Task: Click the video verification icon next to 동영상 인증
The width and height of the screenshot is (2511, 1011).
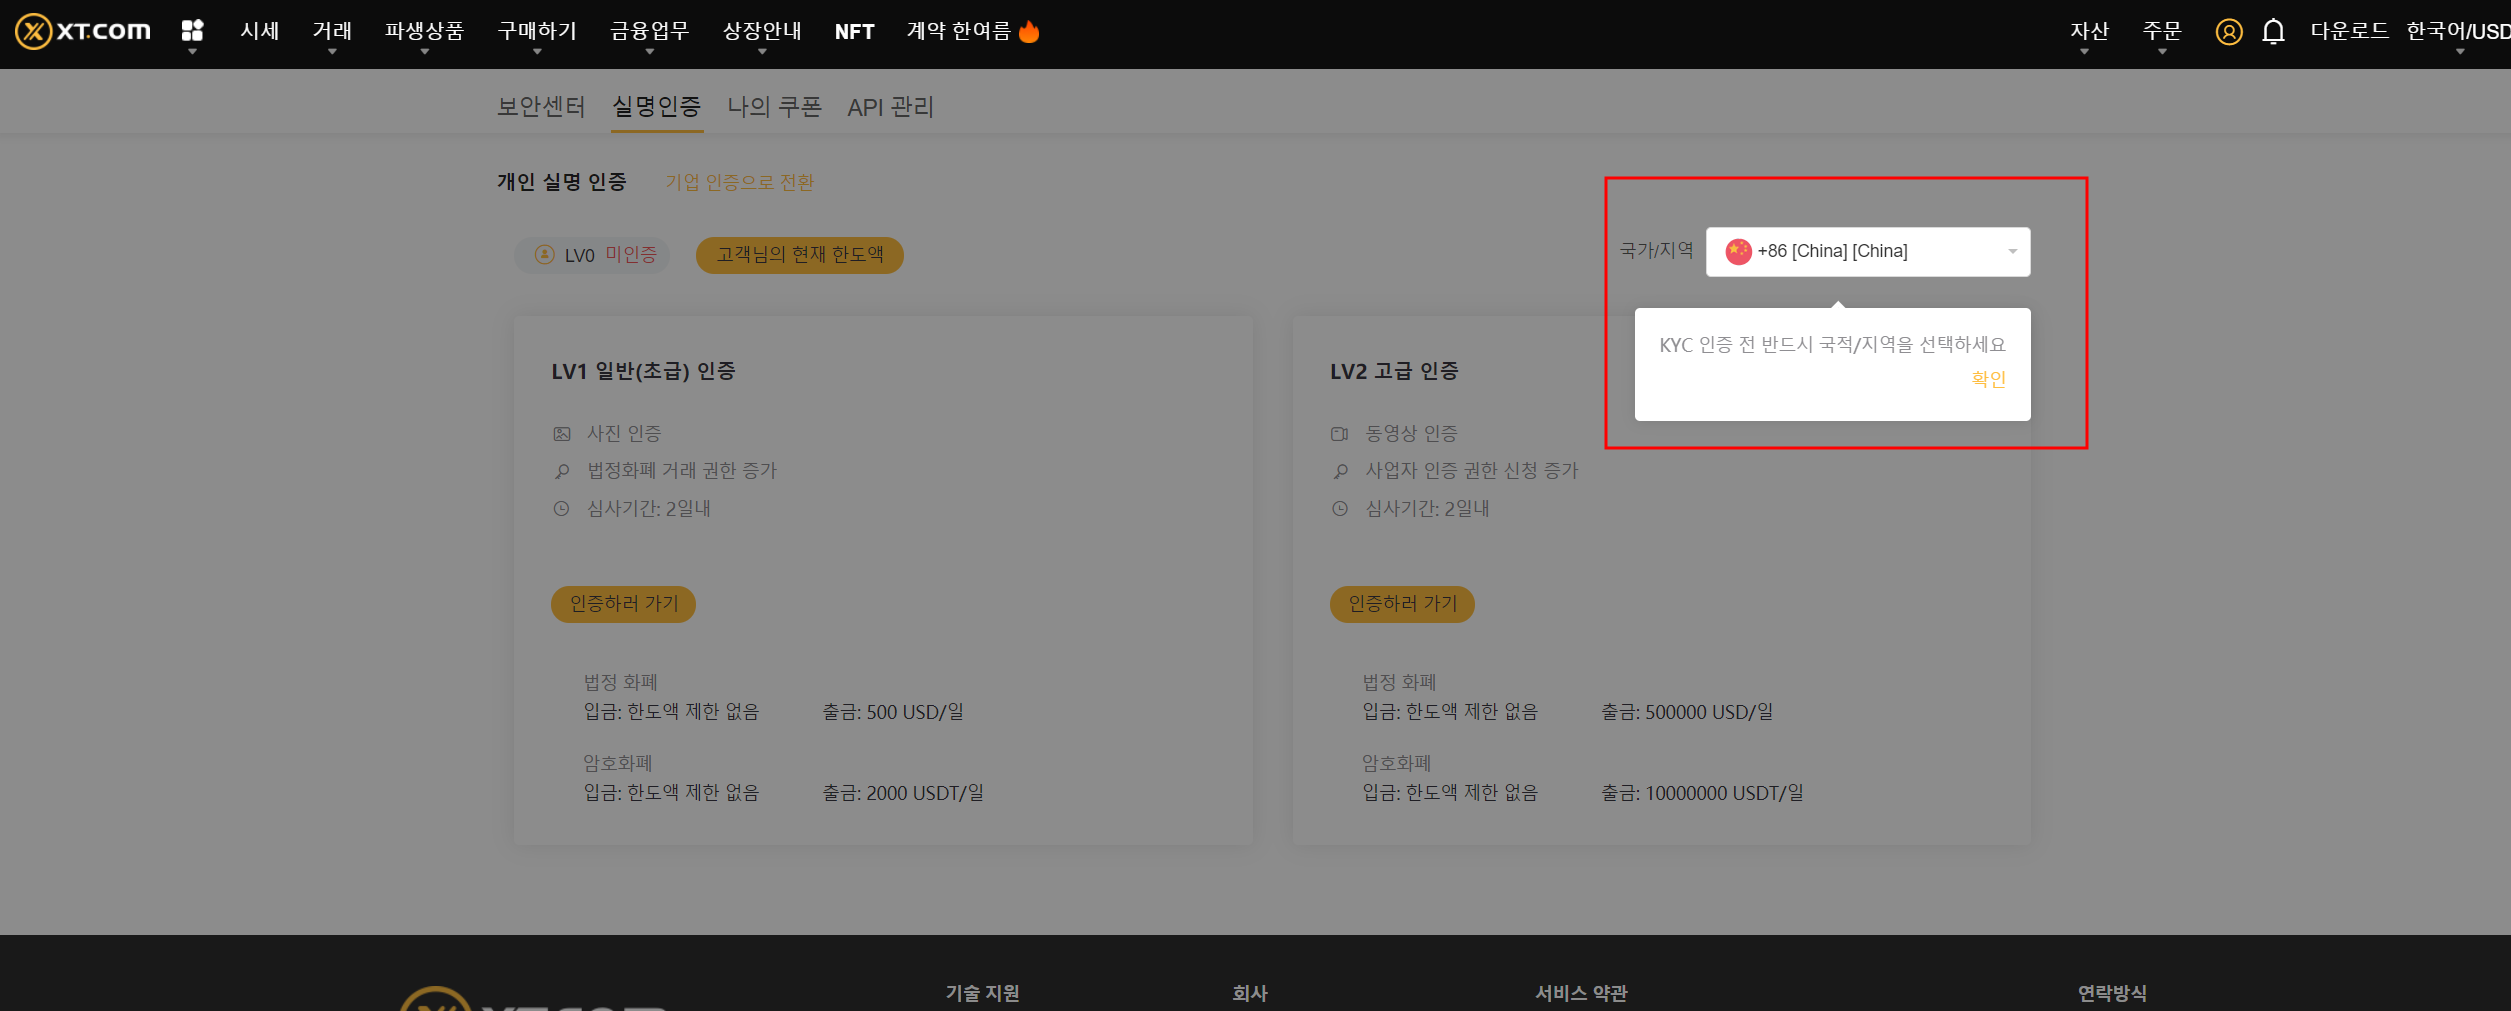Action: (x=1340, y=433)
